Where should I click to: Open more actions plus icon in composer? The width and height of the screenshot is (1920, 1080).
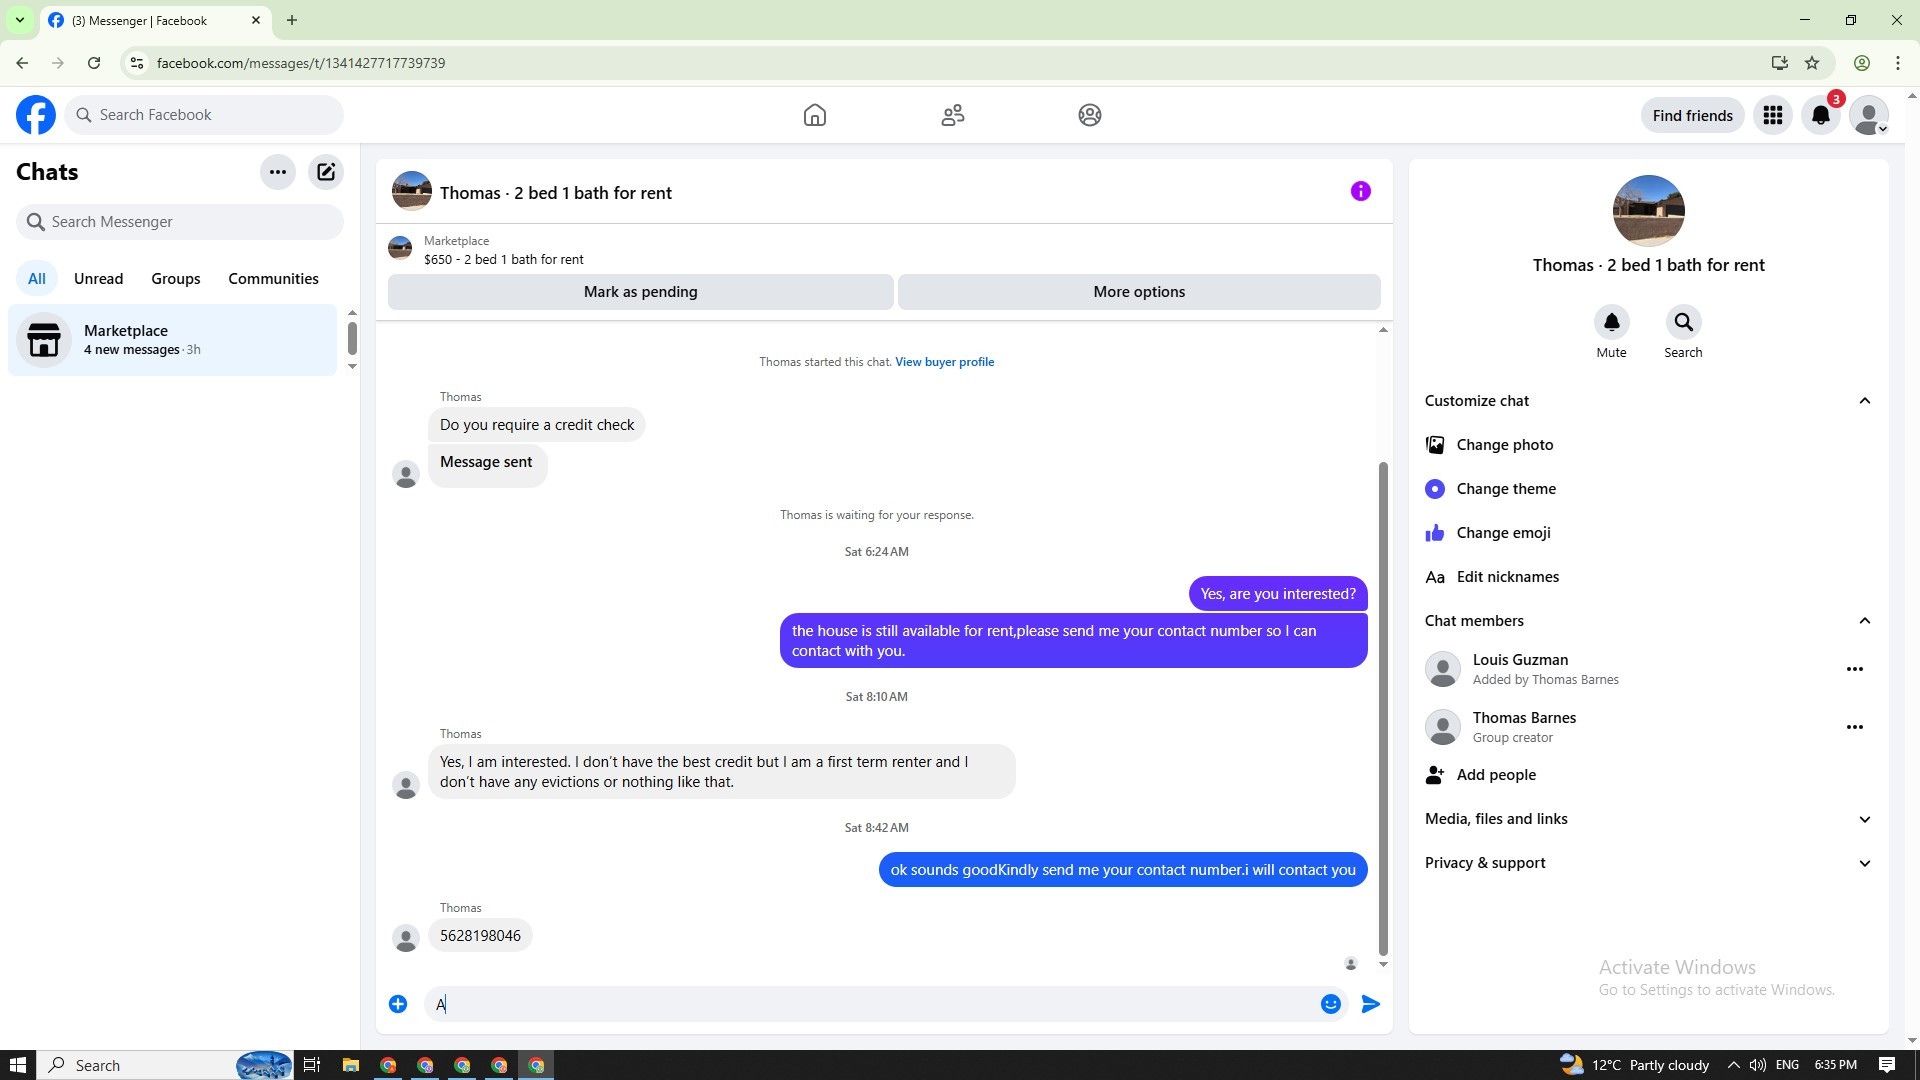coord(398,1004)
